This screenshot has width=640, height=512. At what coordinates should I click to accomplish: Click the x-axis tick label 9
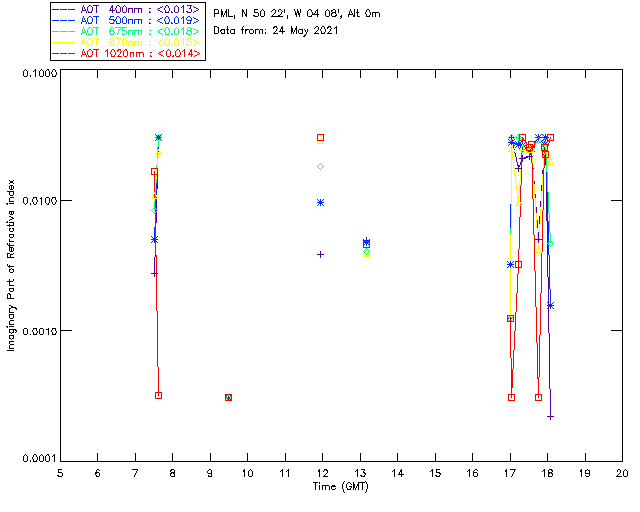point(210,473)
